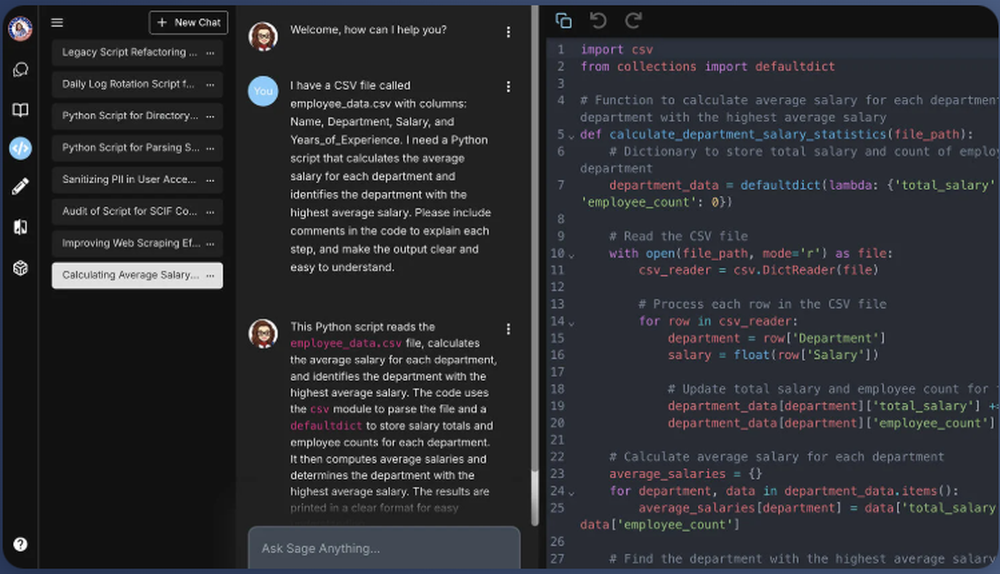
Task: Open Daily Log Rotation Script chat
Action: (137, 84)
